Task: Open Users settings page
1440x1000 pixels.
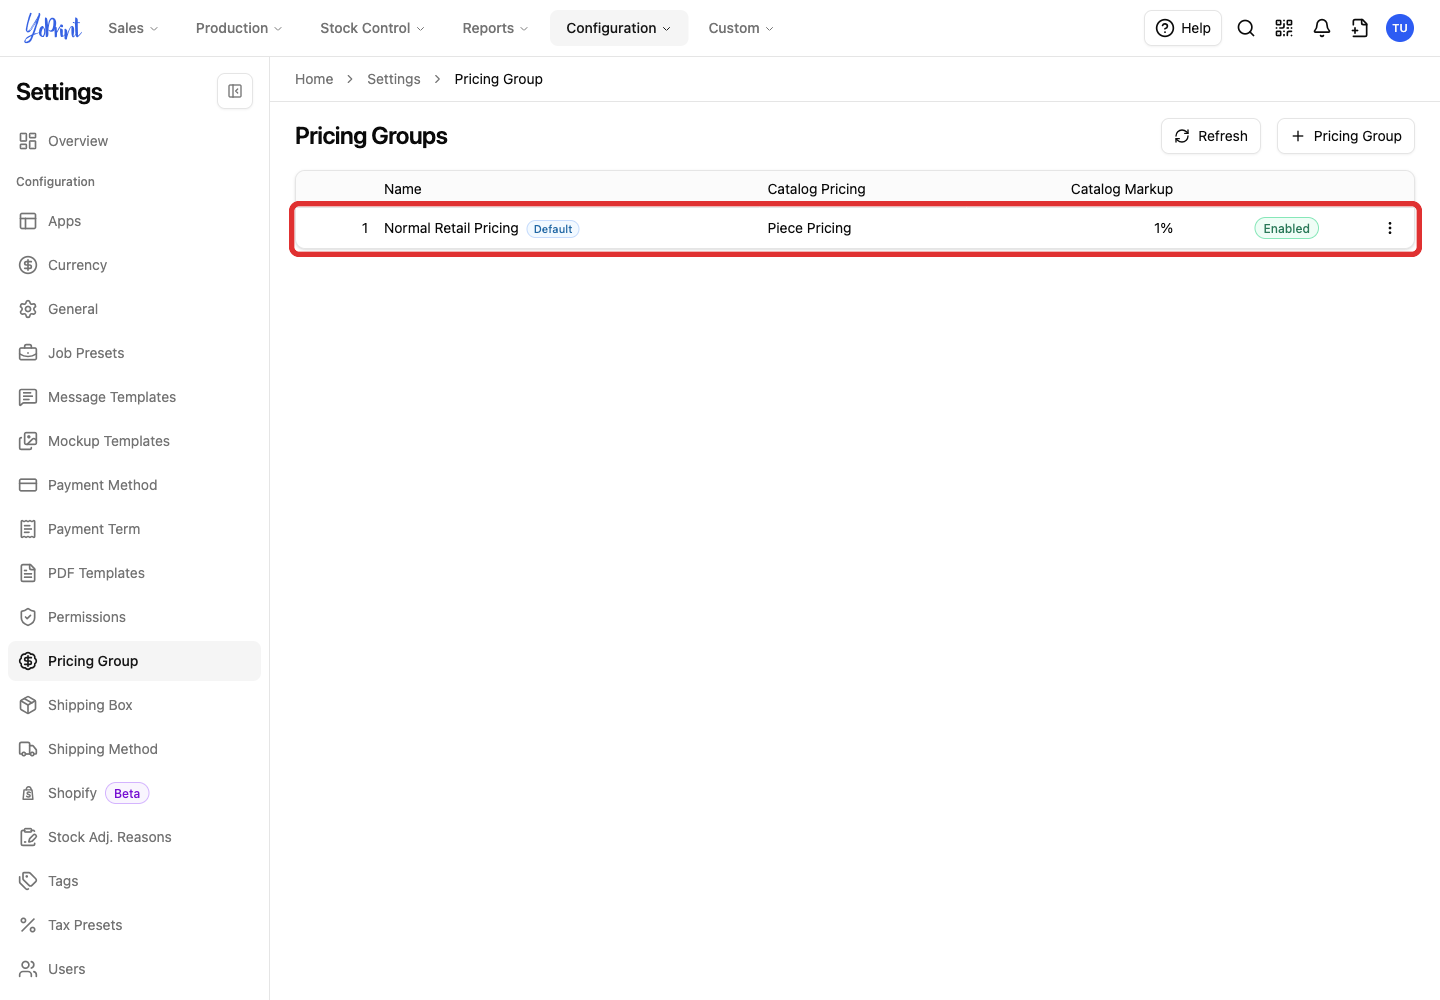Action: 134,969
